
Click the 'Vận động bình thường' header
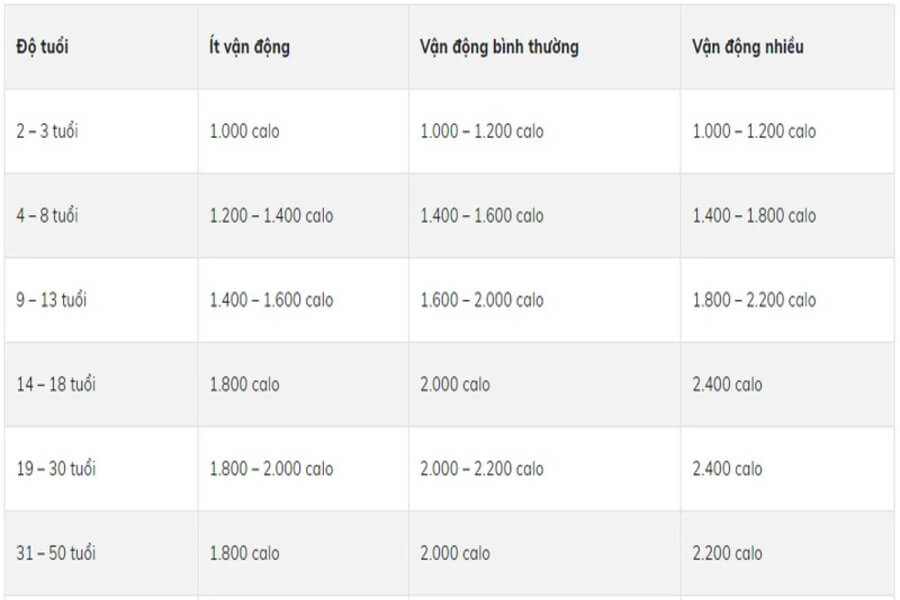pyautogui.click(x=499, y=47)
